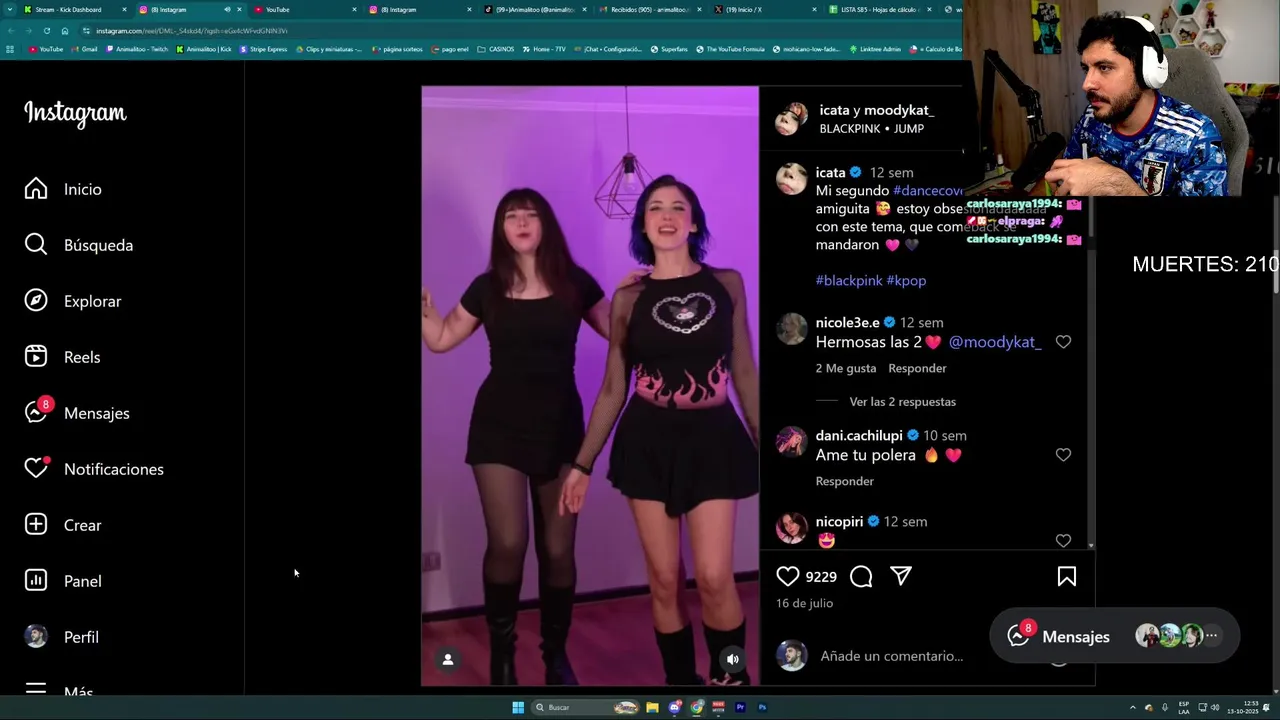The image size is (1280, 720).
Task: Open the #kpop hashtag
Action: pyautogui.click(x=906, y=281)
